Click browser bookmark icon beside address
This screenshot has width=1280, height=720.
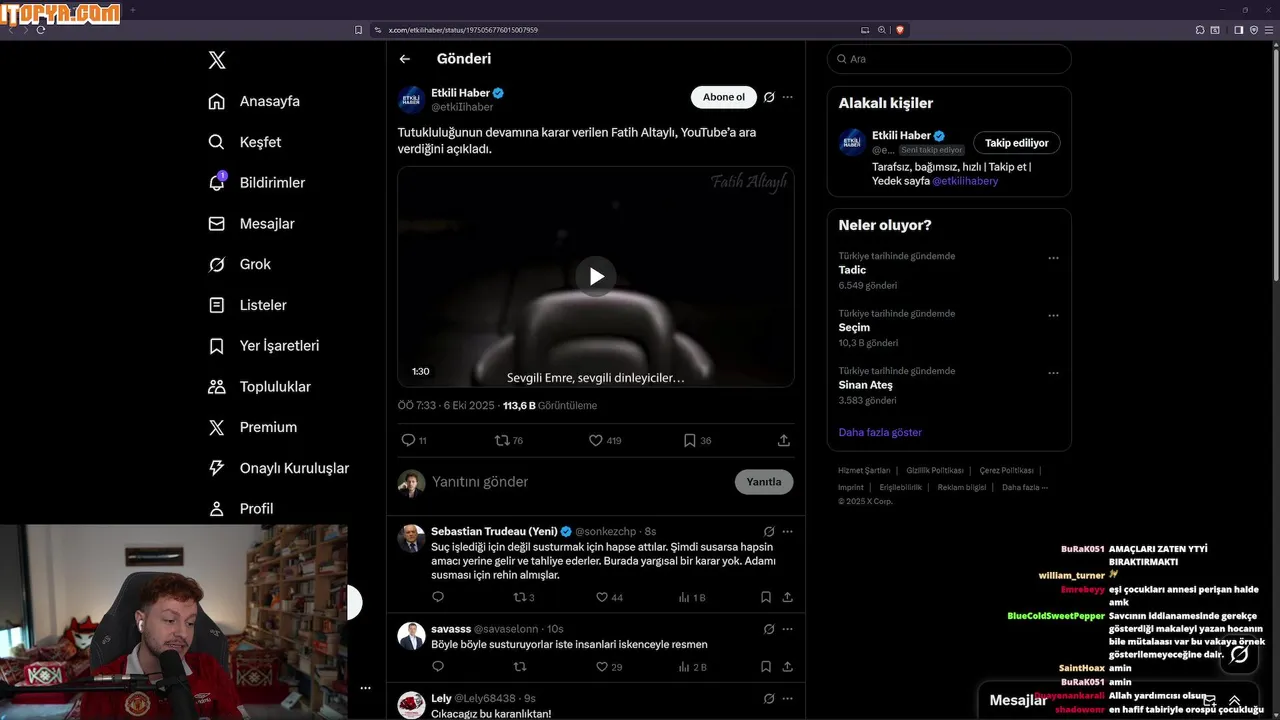tap(358, 30)
